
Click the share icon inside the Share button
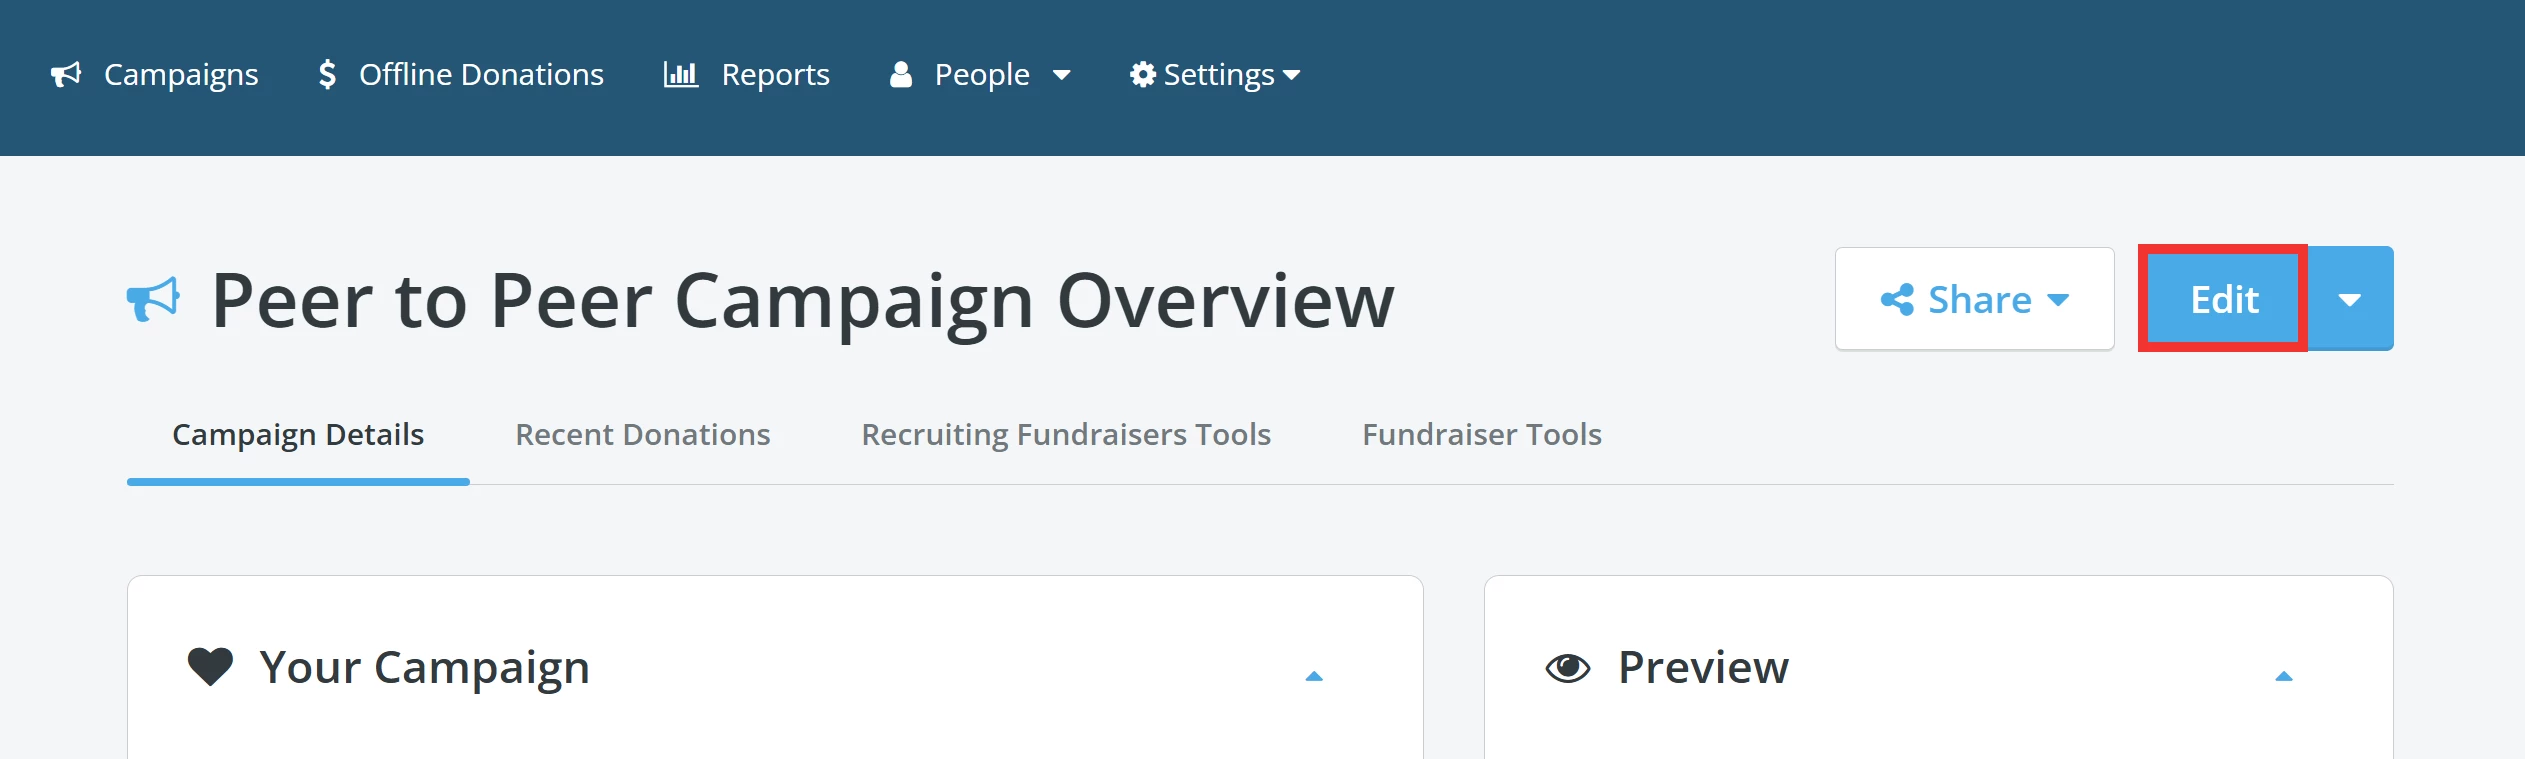(x=1901, y=298)
